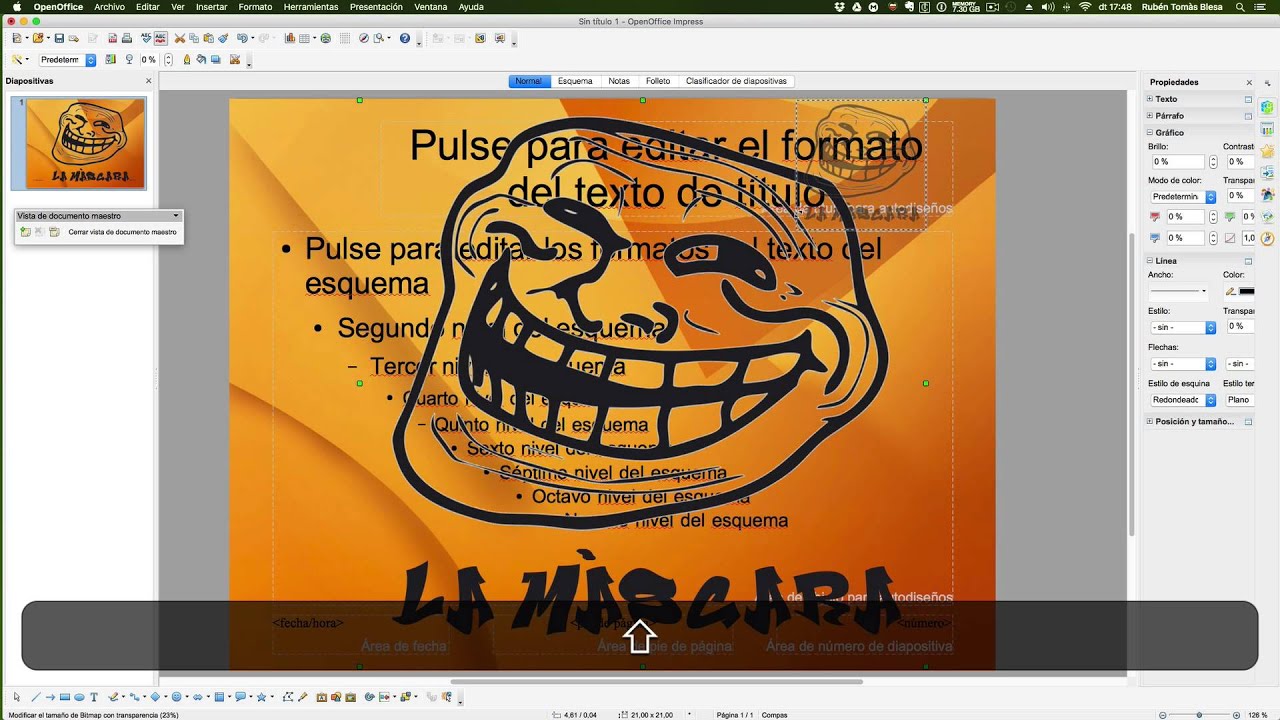Open the Estilo de esquina dropdown
The image size is (1280, 720).
[1182, 400]
